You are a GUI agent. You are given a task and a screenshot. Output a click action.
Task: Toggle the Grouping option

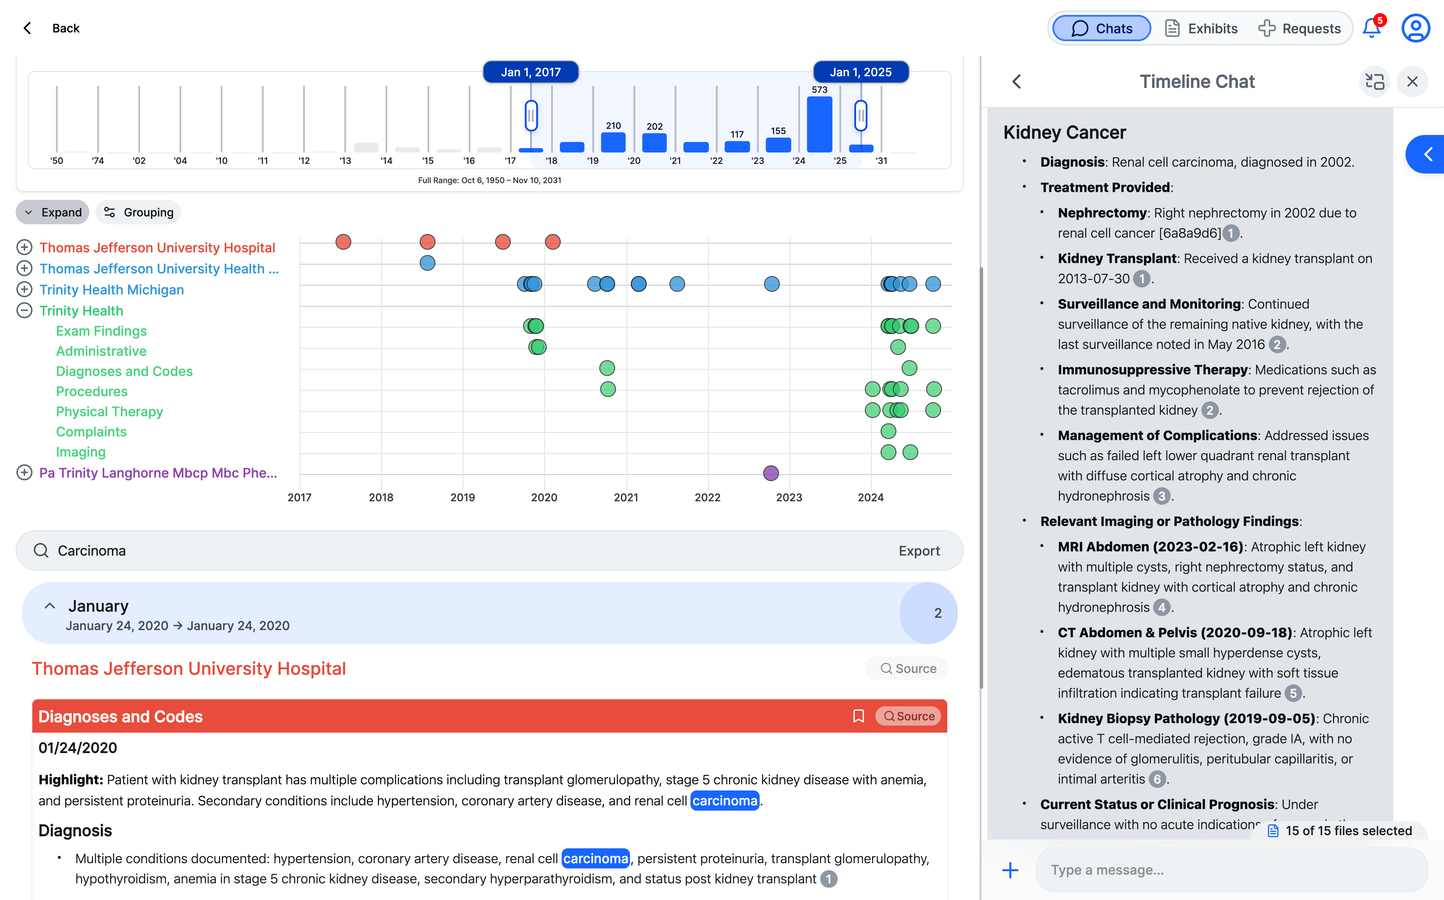coord(139,212)
